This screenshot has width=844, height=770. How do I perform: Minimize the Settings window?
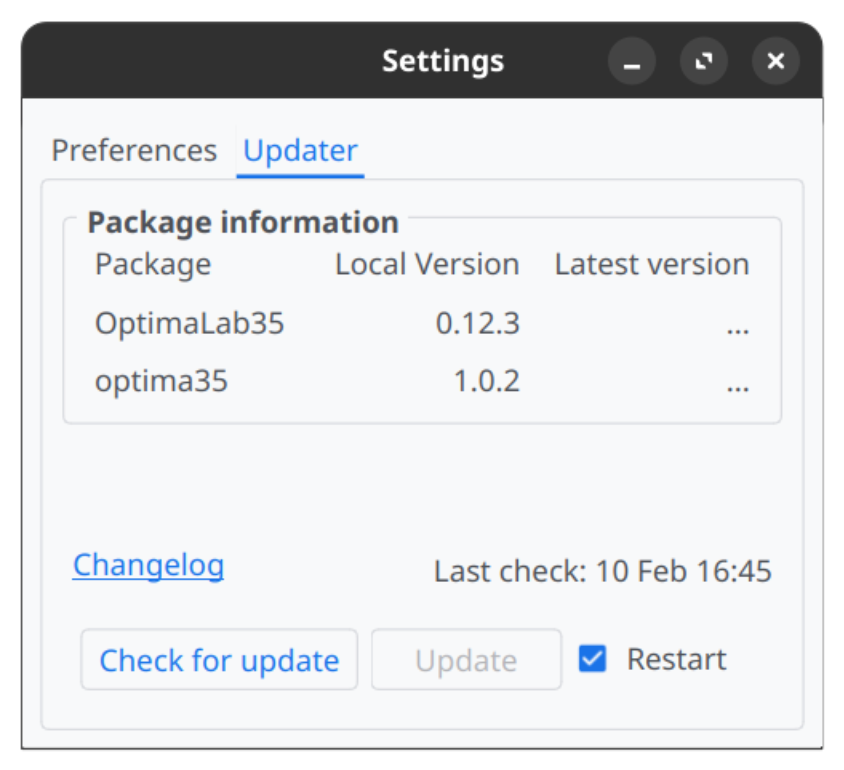tap(631, 62)
